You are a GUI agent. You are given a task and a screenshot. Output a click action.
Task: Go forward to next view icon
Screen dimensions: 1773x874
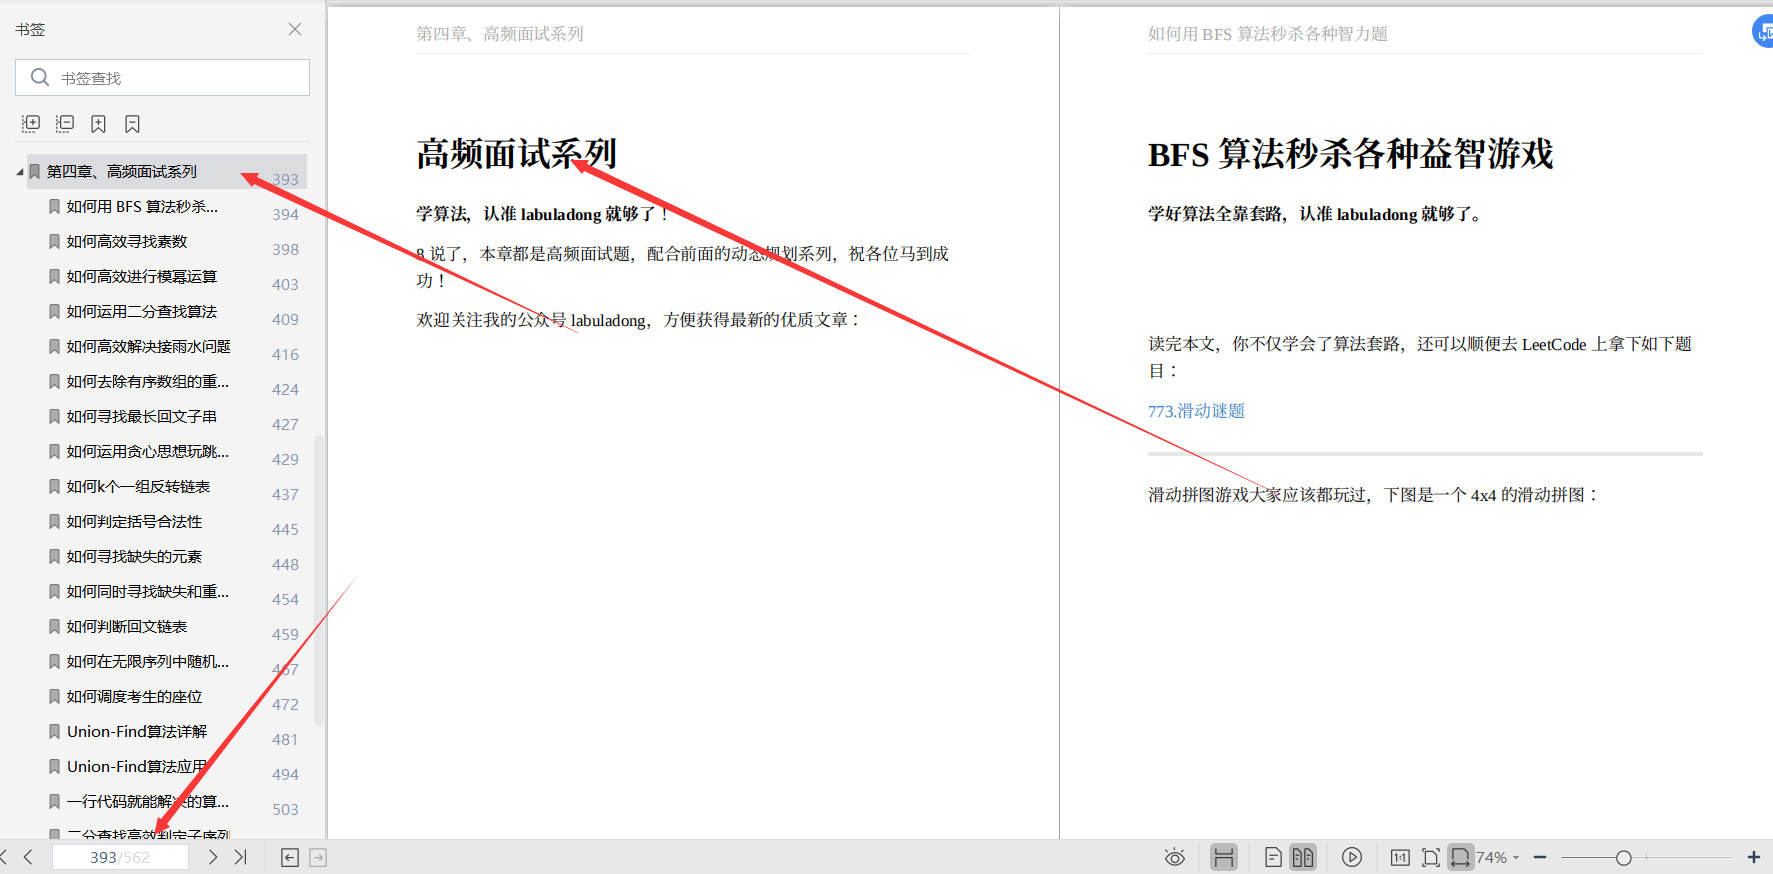(x=318, y=857)
